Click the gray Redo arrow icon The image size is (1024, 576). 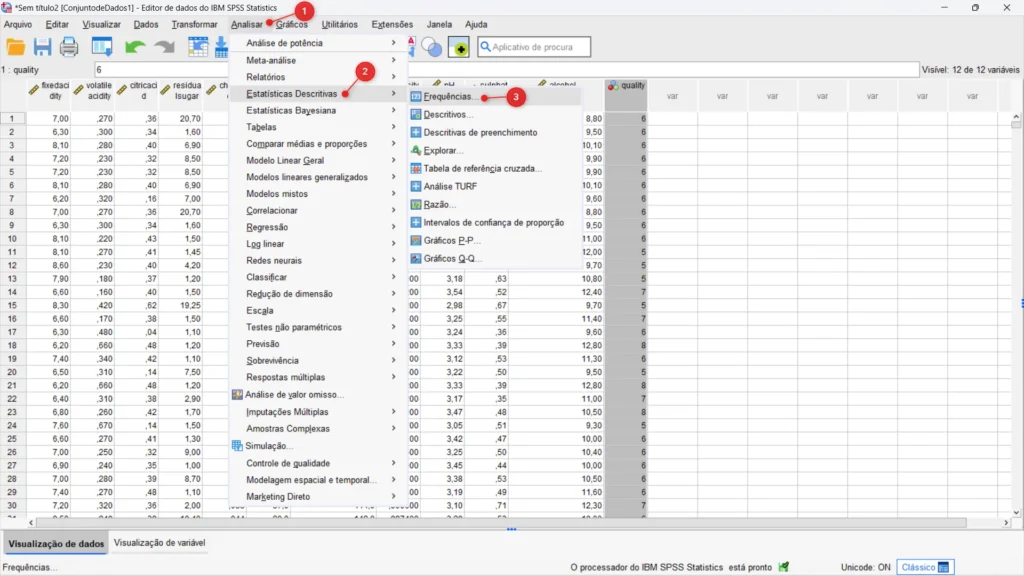pos(163,47)
